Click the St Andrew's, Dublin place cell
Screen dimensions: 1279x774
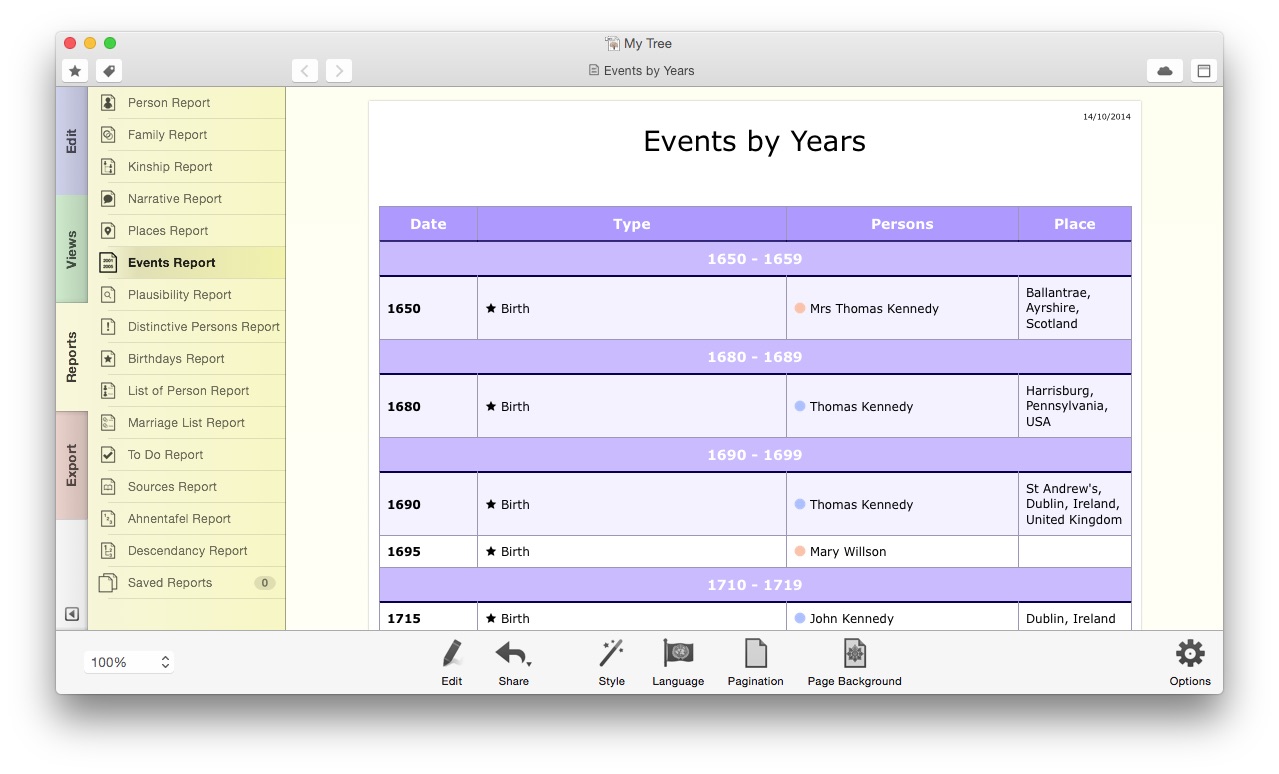click(1075, 504)
